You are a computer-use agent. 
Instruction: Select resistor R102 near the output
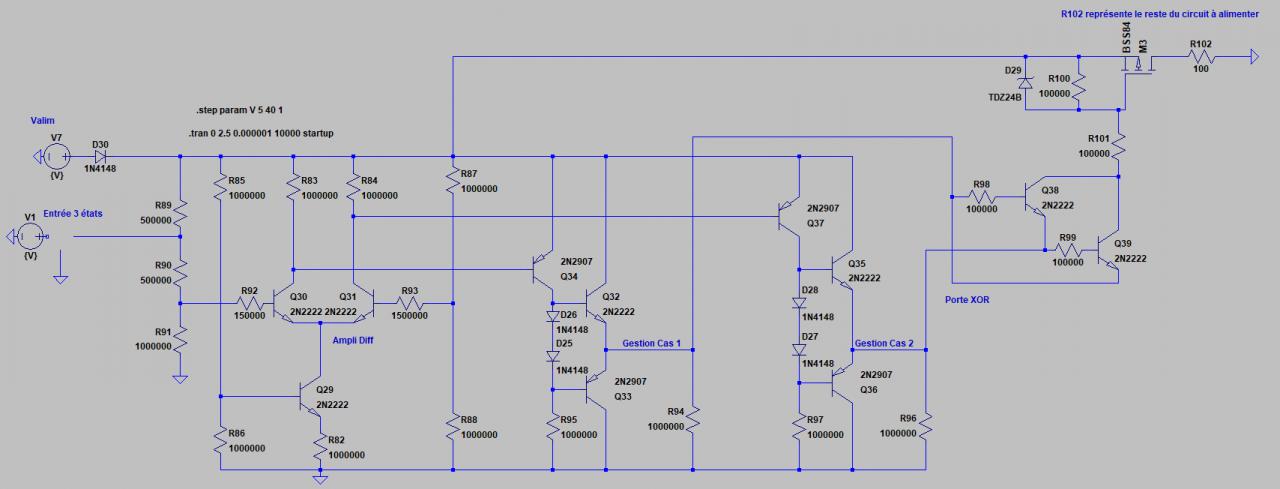tap(1201, 58)
